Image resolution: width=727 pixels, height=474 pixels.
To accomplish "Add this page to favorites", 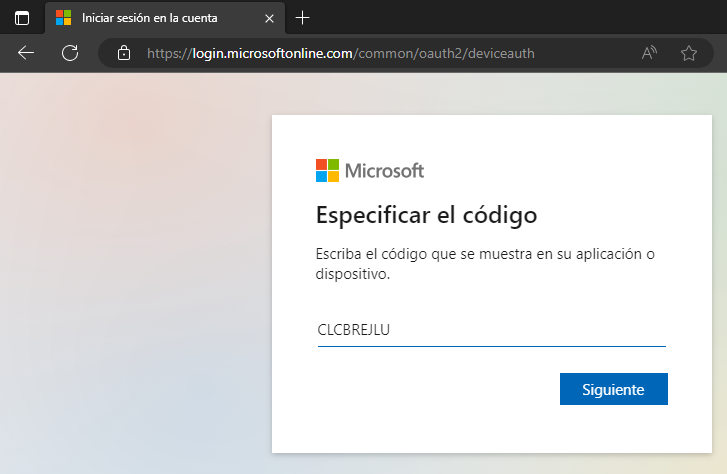I will 689,53.
